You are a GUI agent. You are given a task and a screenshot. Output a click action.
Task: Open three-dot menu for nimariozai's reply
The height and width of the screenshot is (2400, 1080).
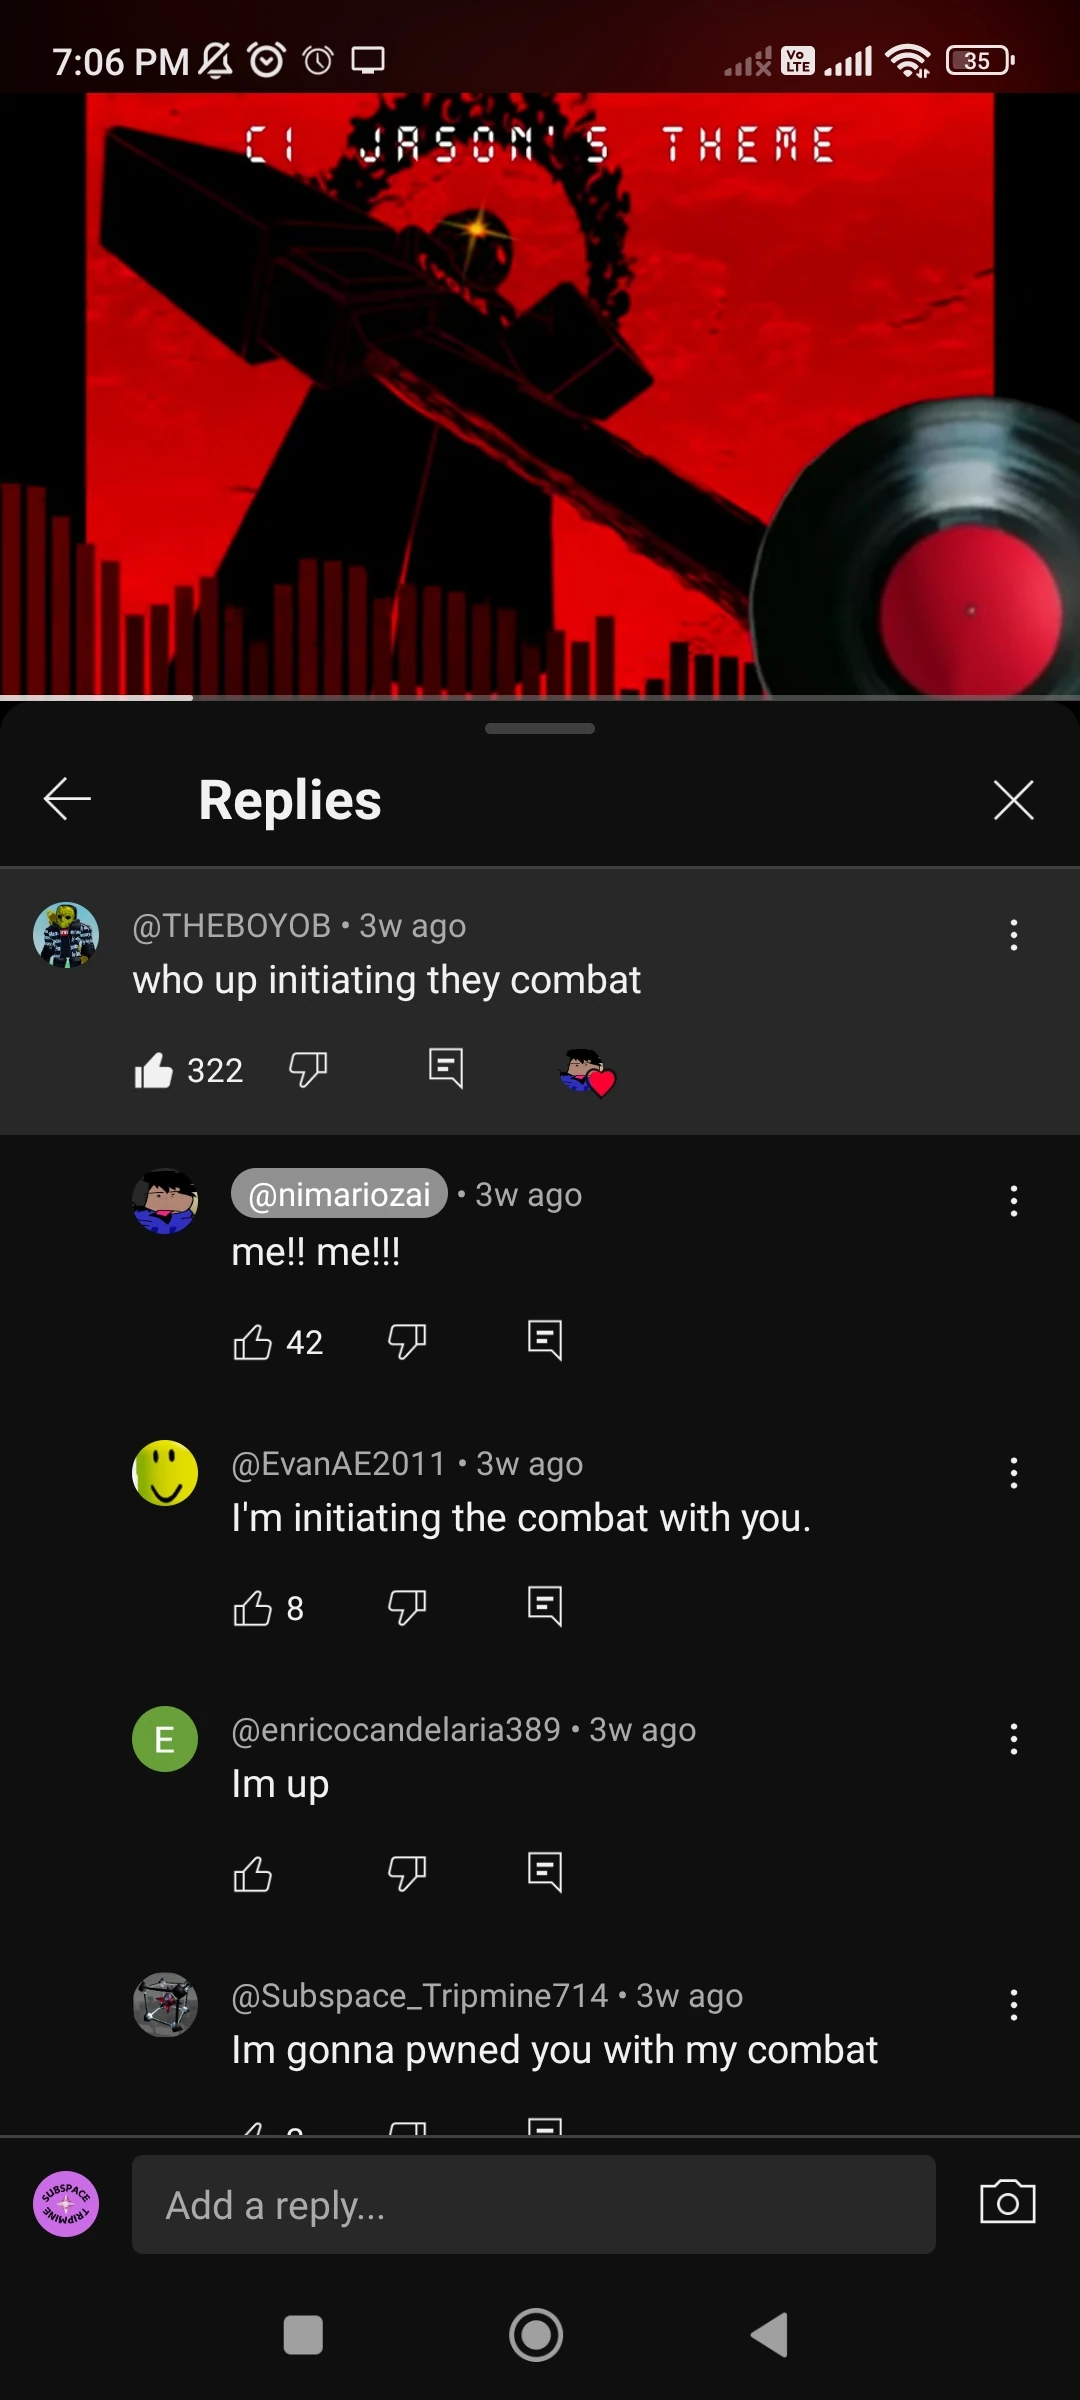pos(1014,1201)
